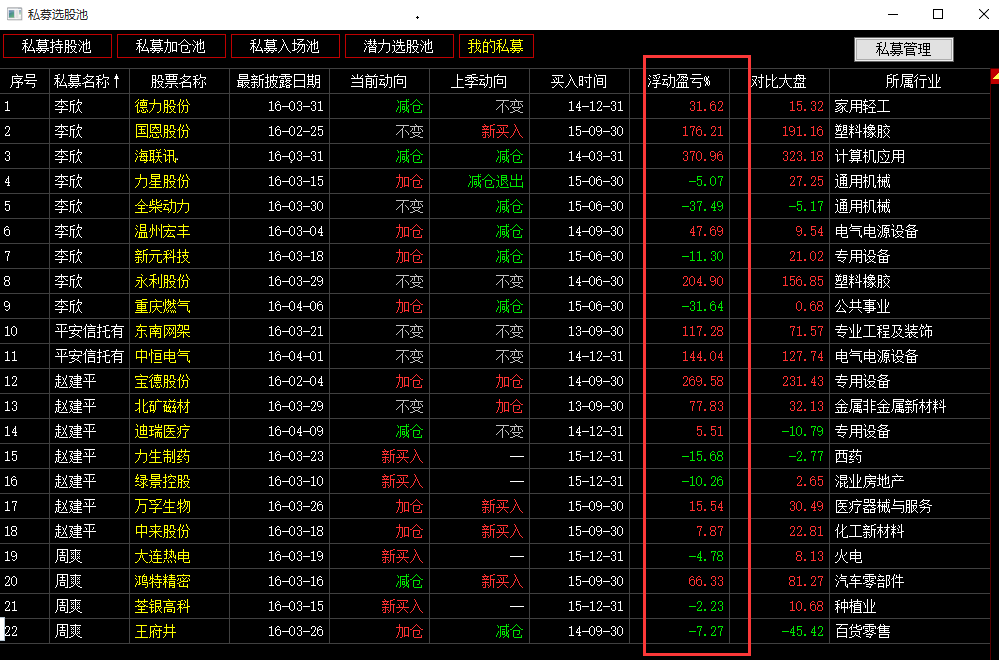Sort table by 最新披露日期 header
999x660 pixels.
tap(279, 81)
